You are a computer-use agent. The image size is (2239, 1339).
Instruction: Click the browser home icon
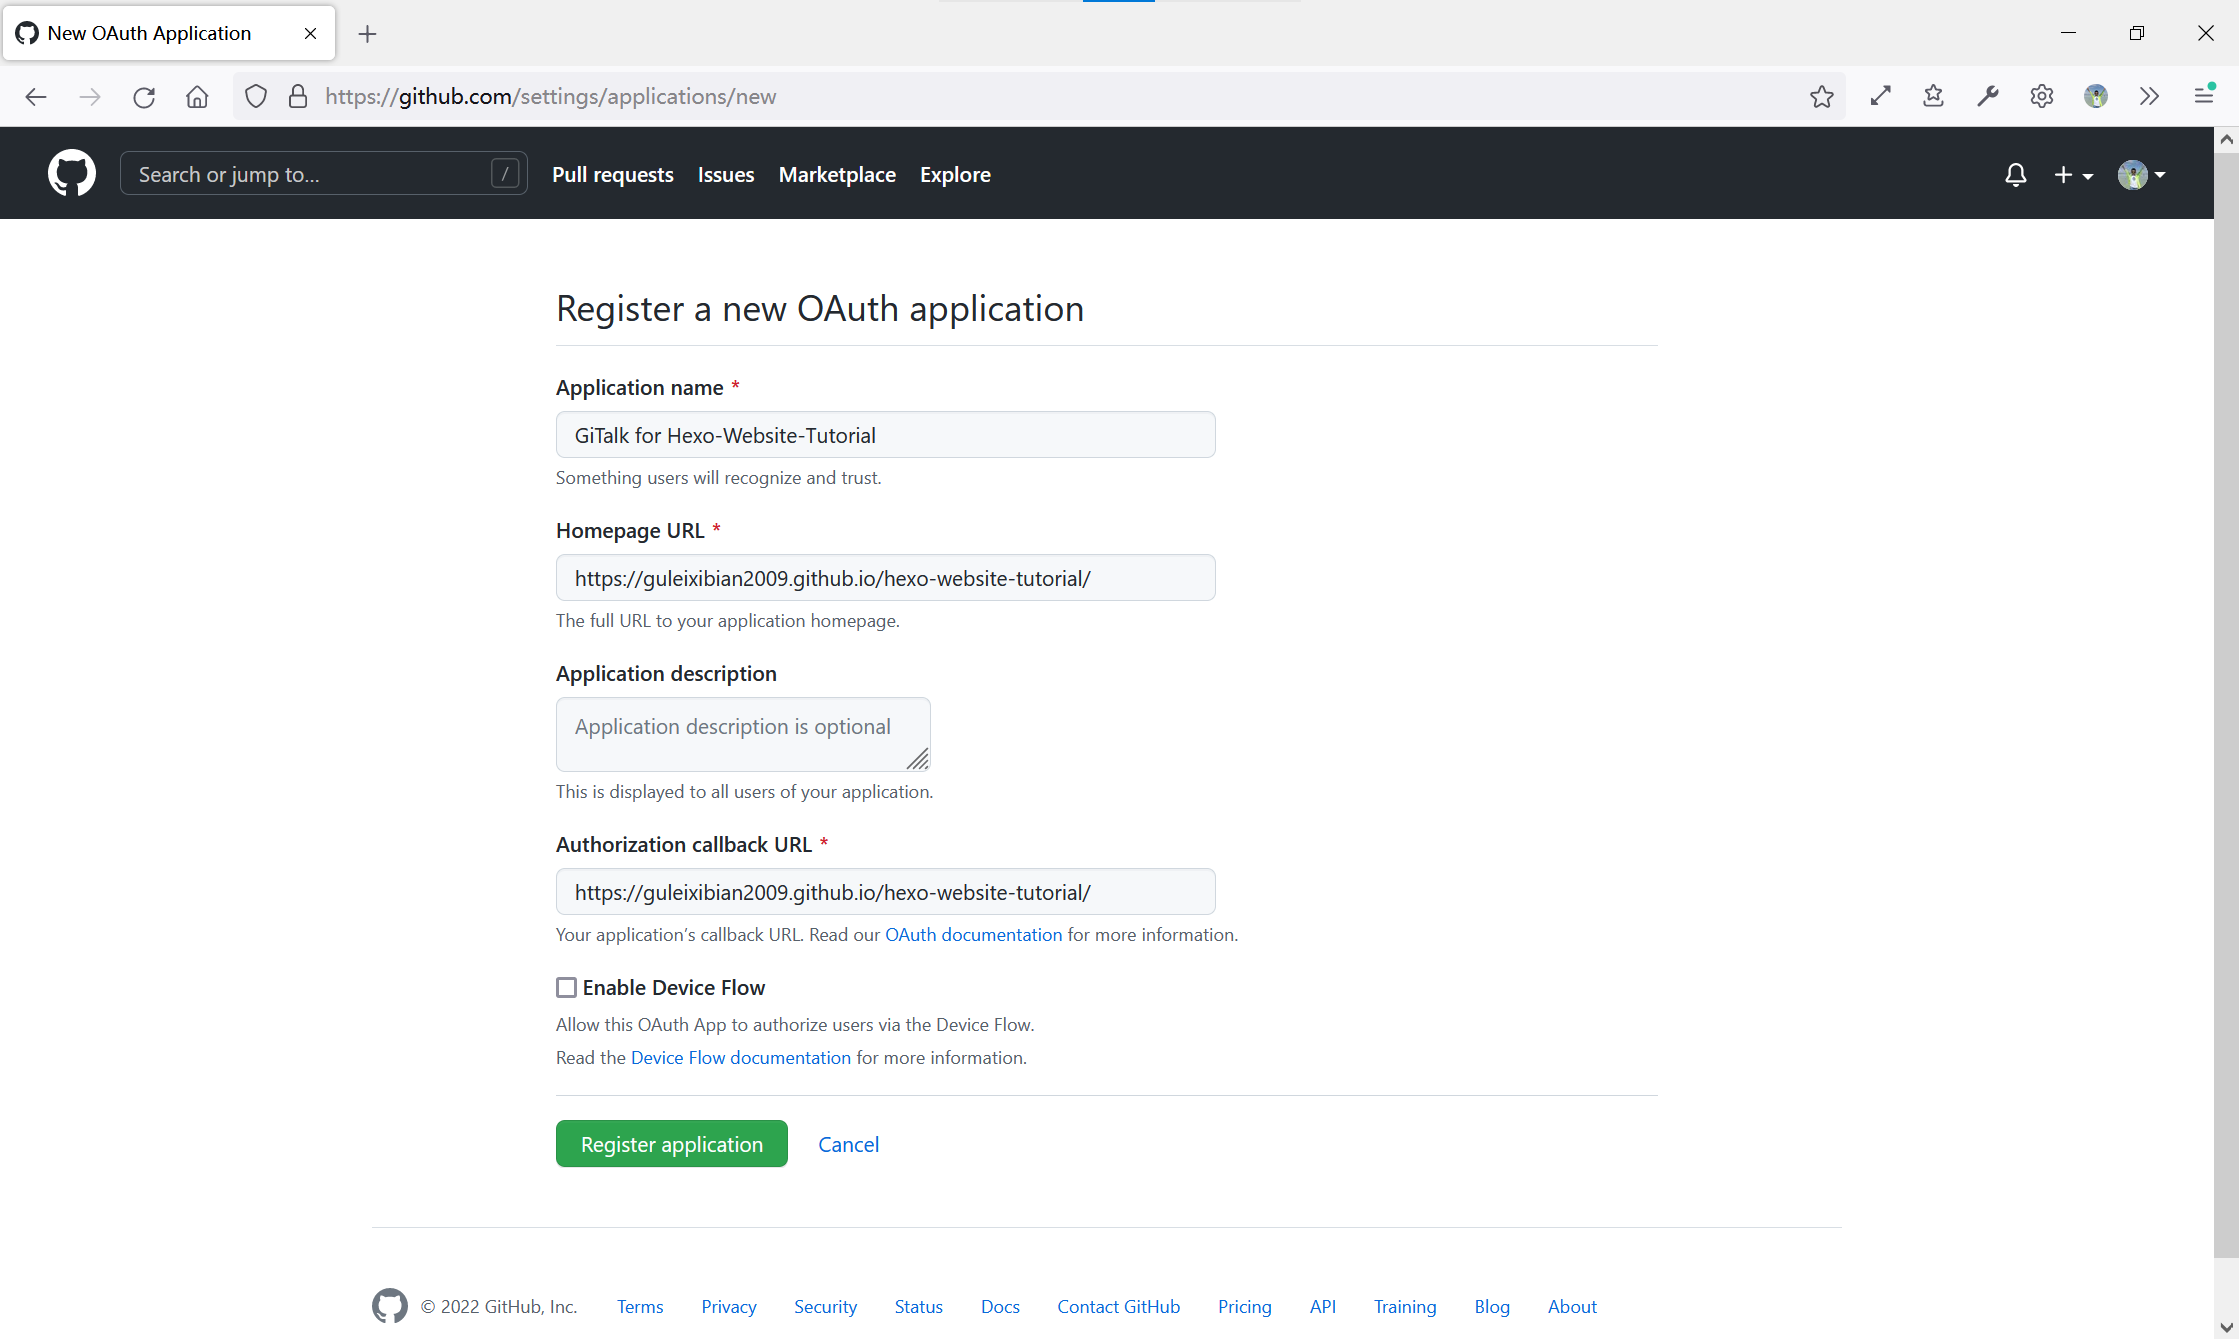point(197,97)
